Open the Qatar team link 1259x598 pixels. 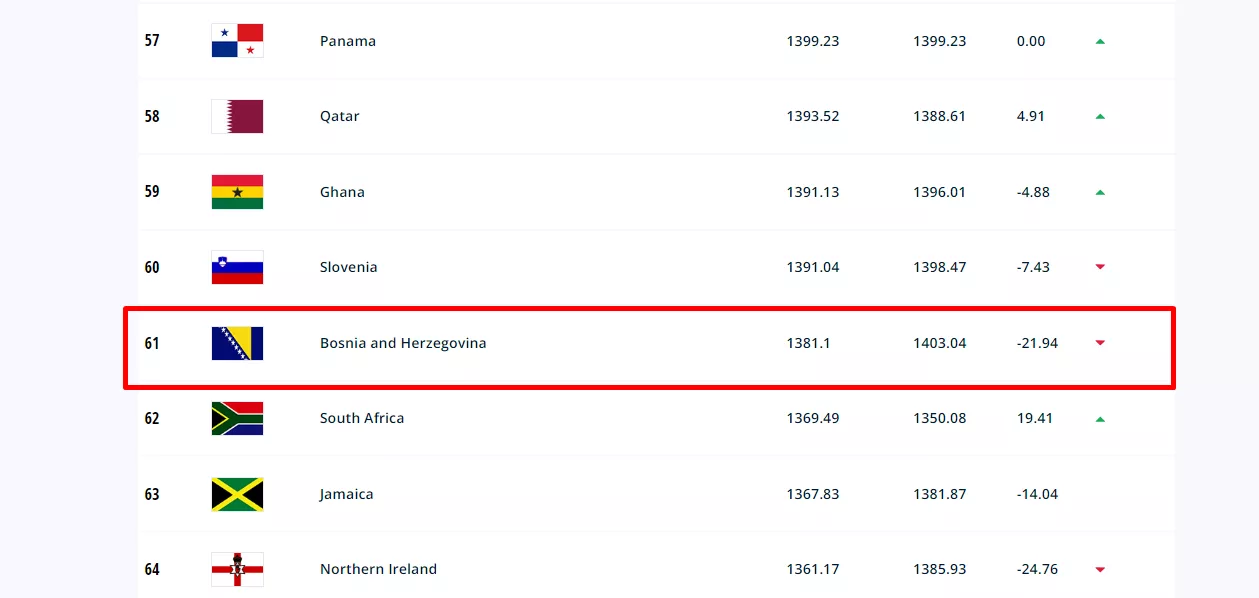(x=339, y=116)
